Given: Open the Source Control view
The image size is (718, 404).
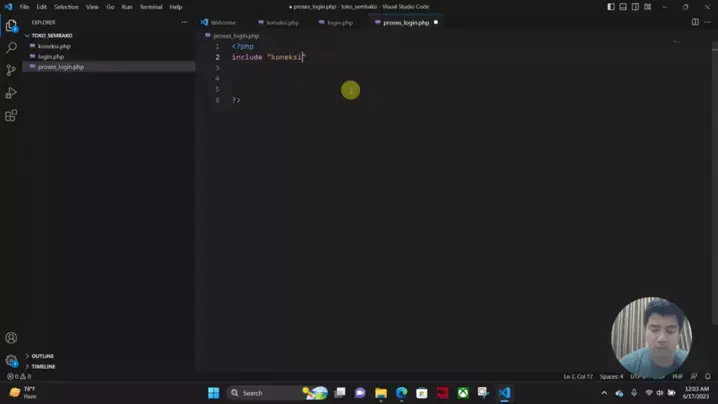Looking at the screenshot, I should [x=11, y=70].
